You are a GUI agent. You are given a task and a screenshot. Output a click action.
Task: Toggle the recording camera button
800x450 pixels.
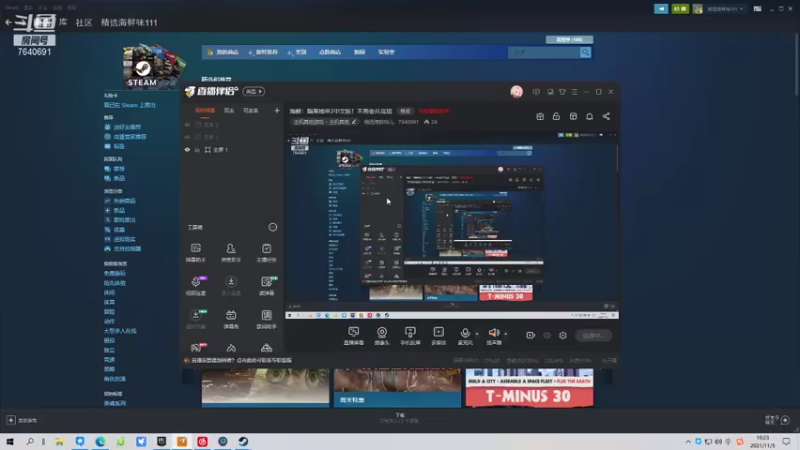[531, 335]
